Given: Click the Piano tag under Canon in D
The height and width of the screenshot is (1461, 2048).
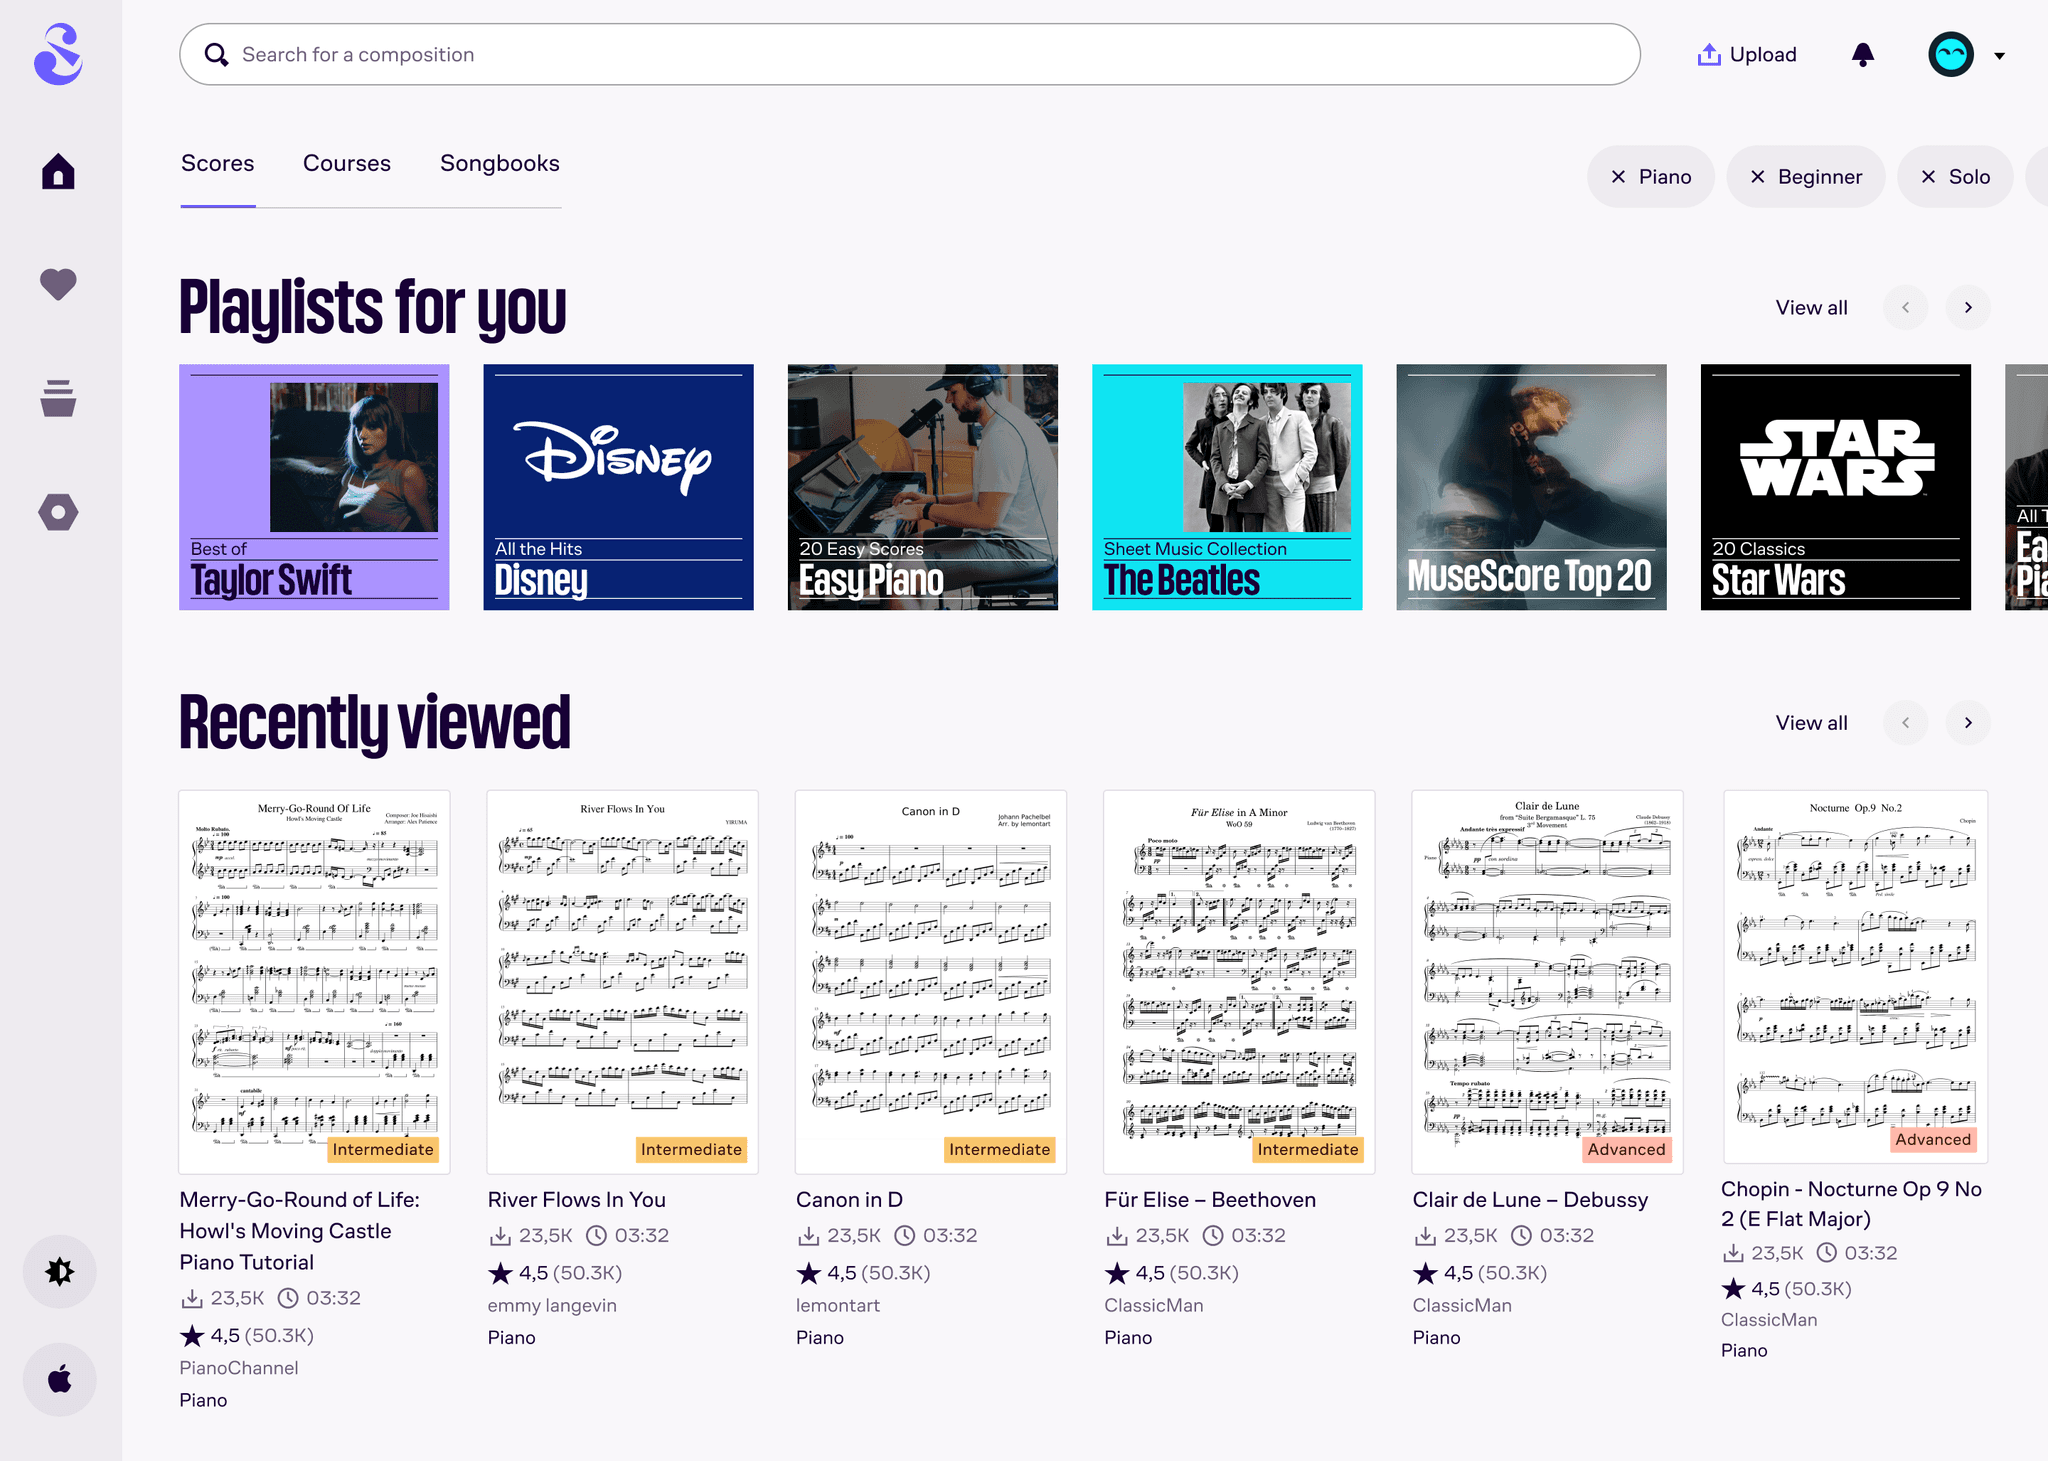Looking at the screenshot, I should (820, 1338).
